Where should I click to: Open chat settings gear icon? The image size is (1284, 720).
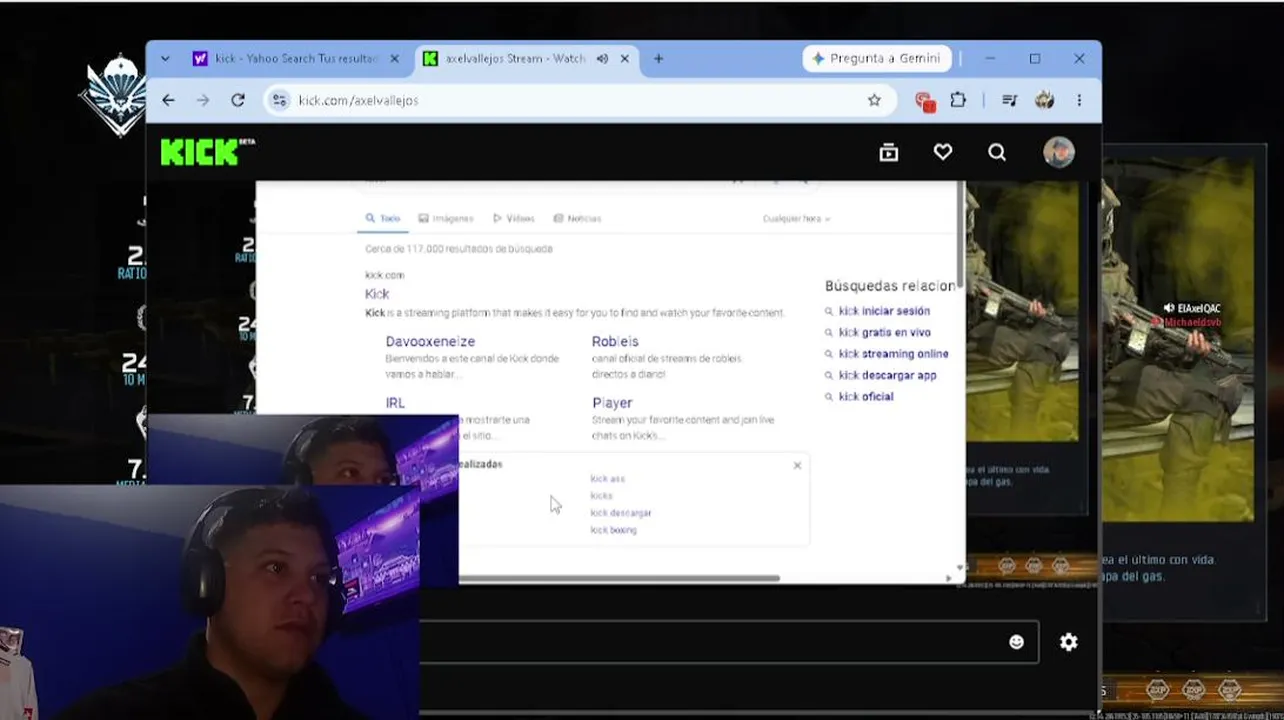(x=1069, y=642)
